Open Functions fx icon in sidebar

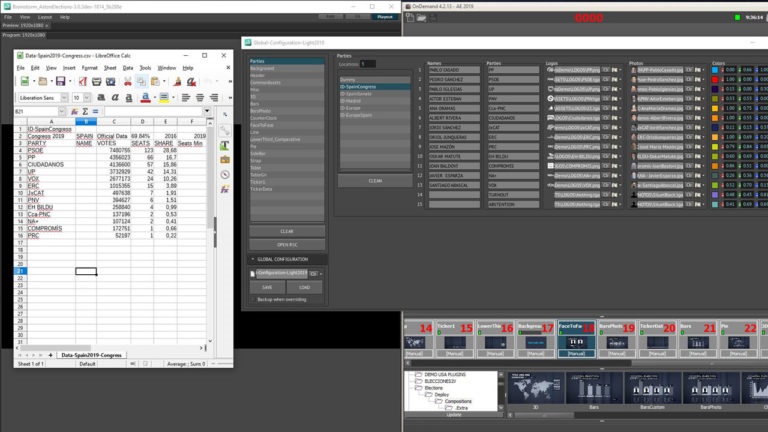point(224,189)
